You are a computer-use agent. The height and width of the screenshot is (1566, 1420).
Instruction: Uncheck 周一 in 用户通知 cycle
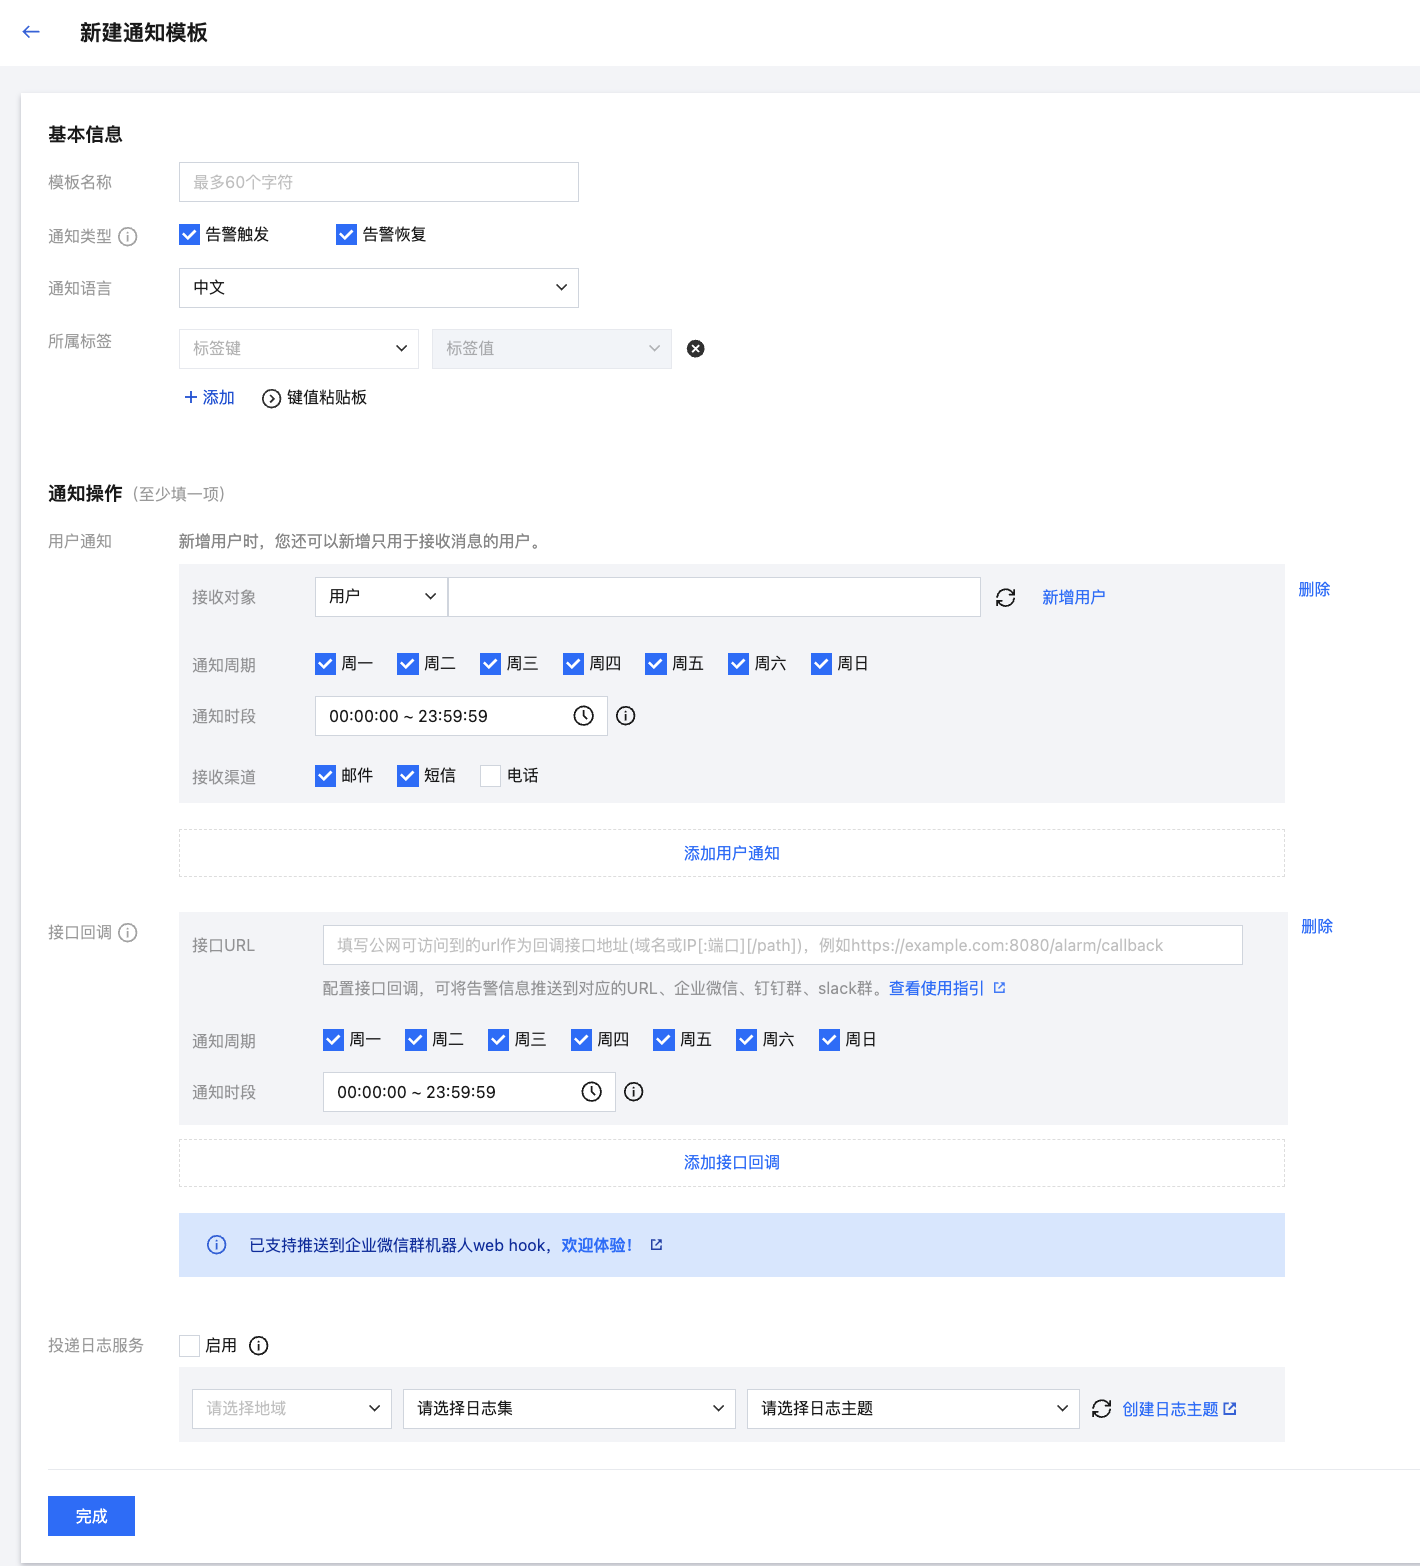(325, 664)
